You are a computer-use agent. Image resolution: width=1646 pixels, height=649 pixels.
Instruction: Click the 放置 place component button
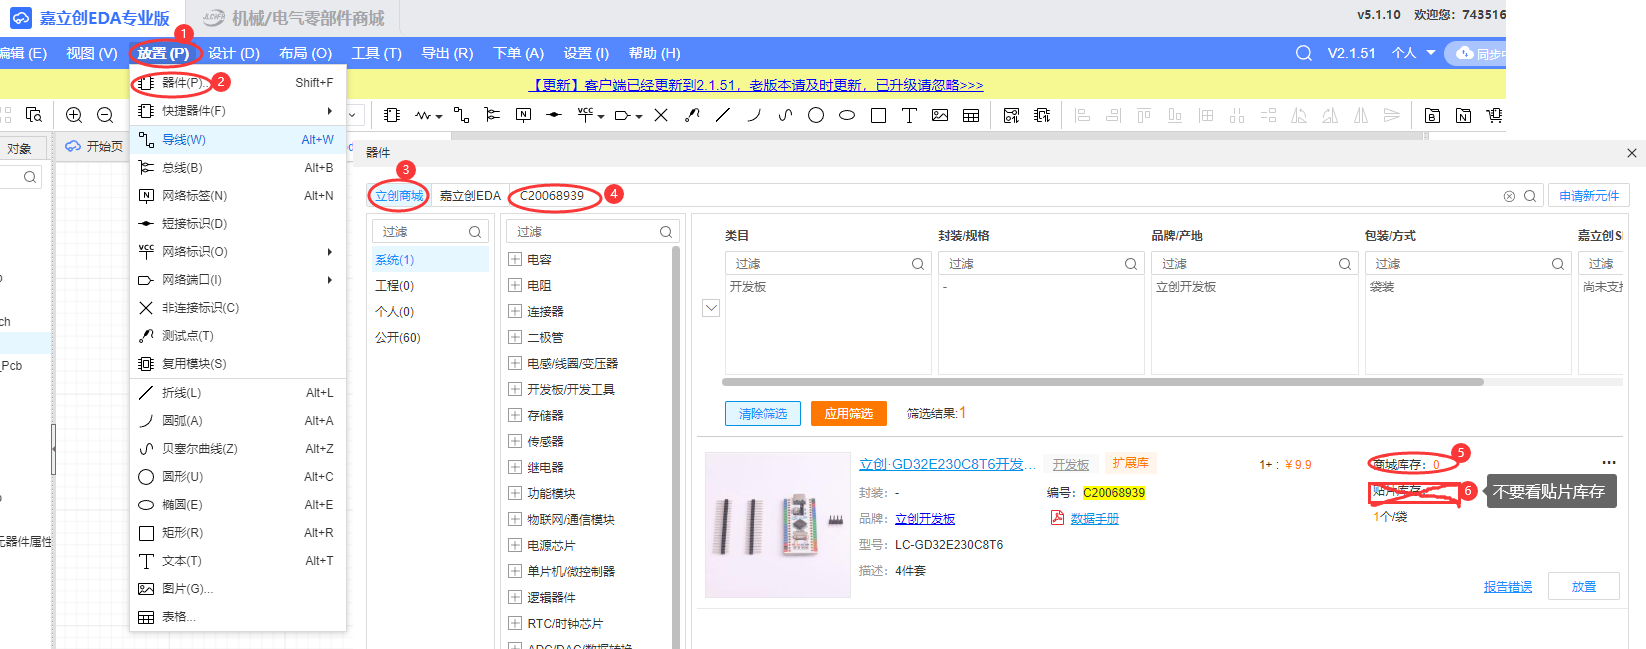point(1583,586)
